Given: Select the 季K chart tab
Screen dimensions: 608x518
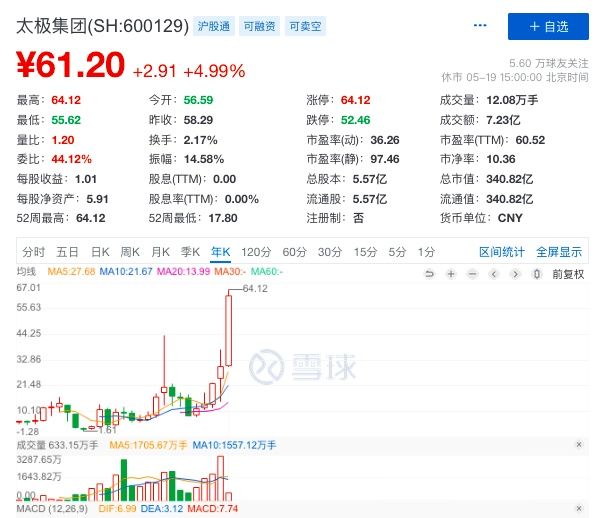Looking at the screenshot, I should tap(190, 252).
